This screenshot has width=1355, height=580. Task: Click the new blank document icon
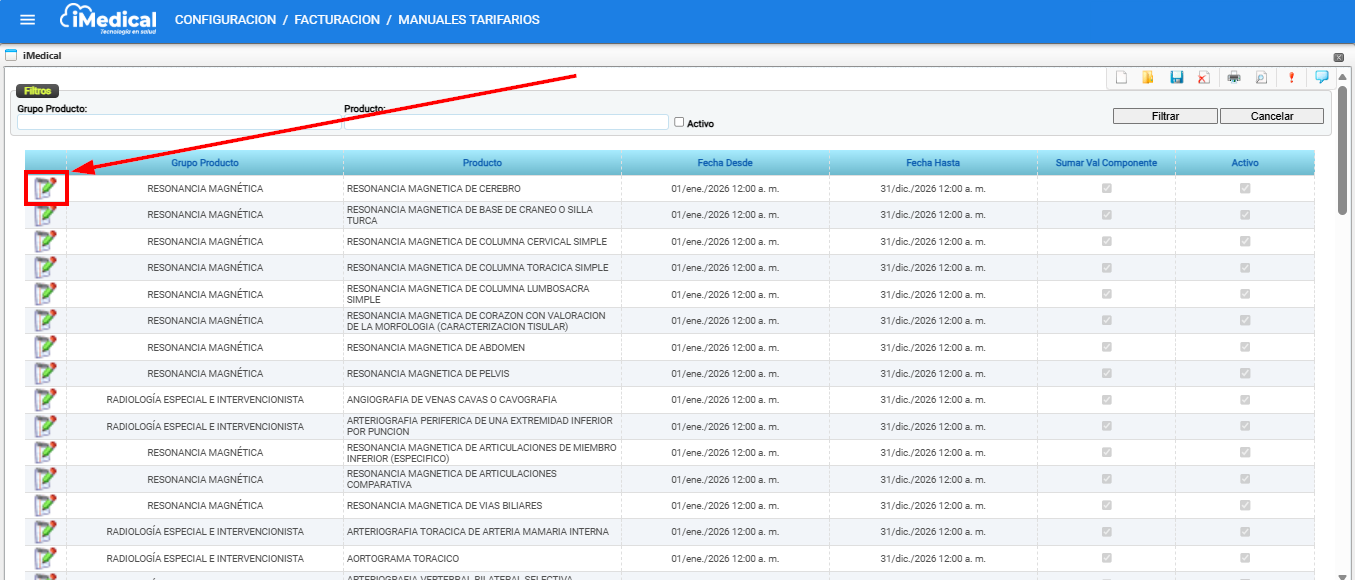pos(1121,78)
